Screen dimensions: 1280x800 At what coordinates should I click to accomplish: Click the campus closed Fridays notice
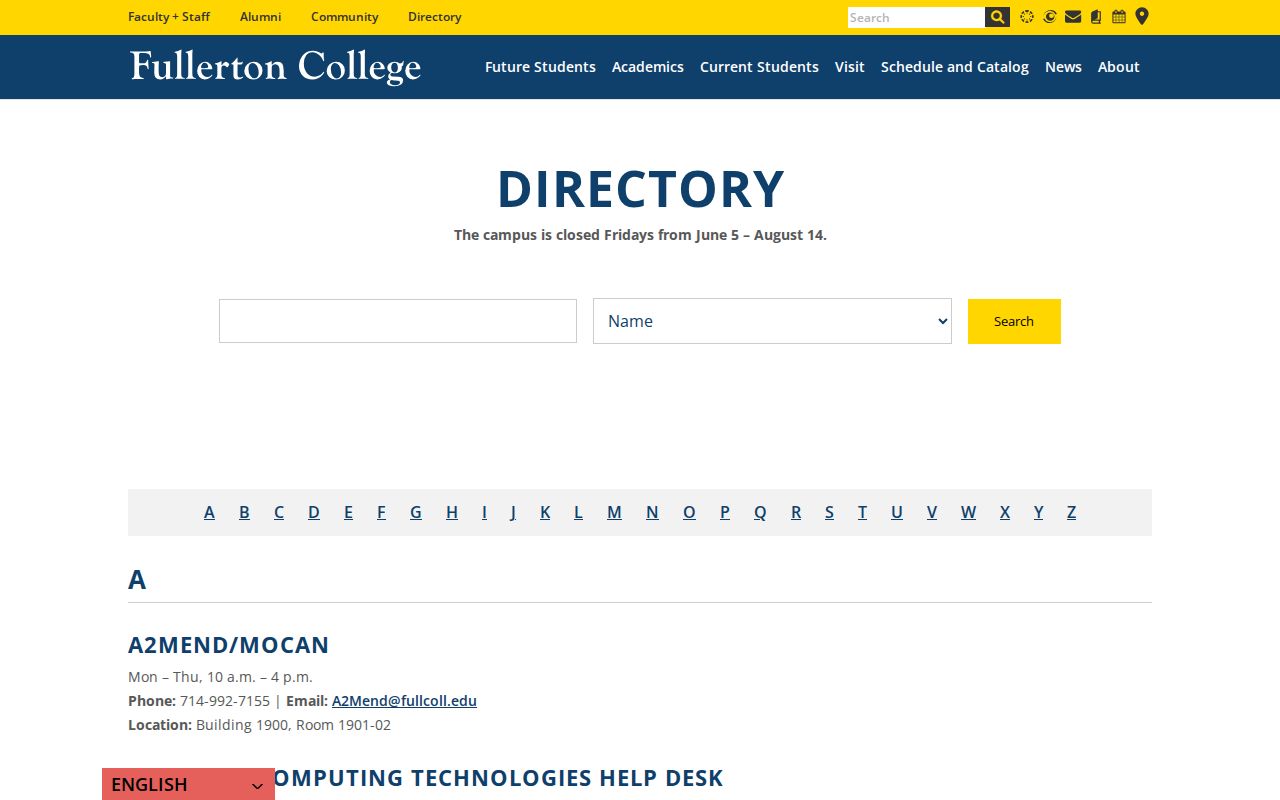640,235
